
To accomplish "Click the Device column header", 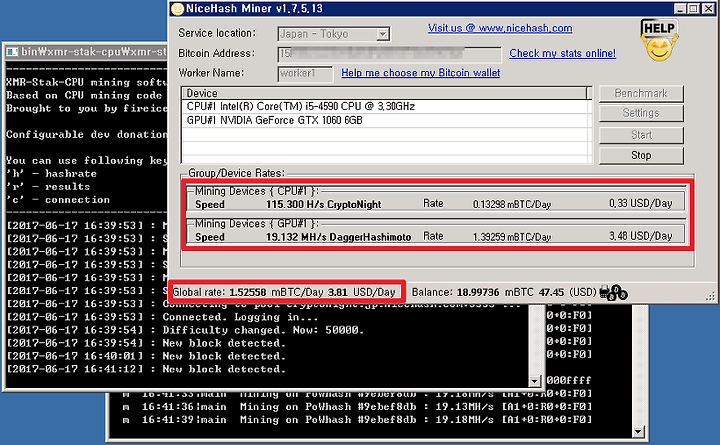I will point(385,93).
